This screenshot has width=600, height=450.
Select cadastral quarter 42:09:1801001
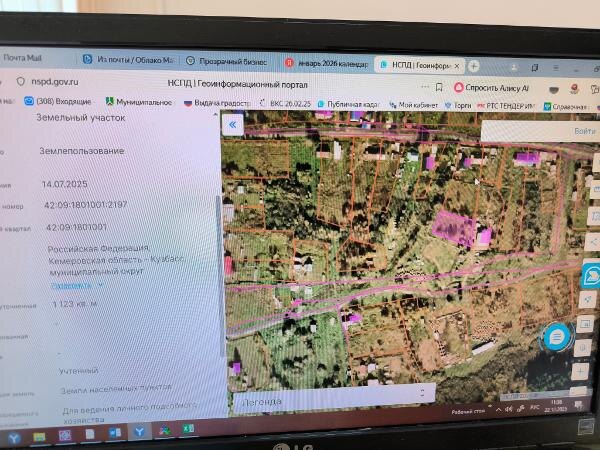[x=76, y=227]
